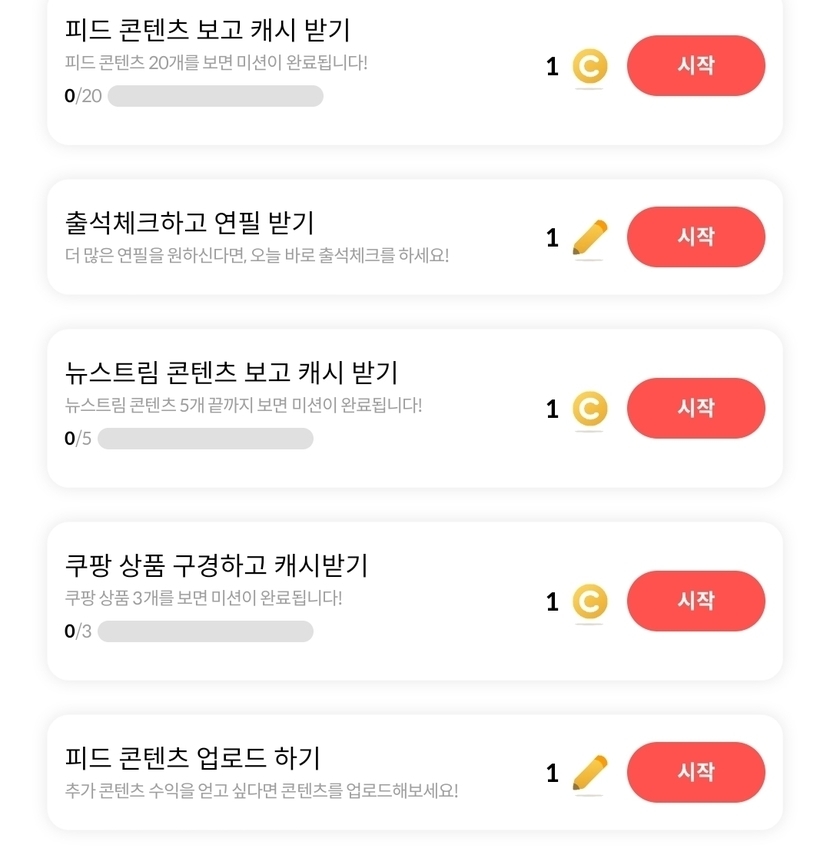
Task: Open the 피드 콘텐츠 업로드 하기 title
Action: (x=192, y=758)
